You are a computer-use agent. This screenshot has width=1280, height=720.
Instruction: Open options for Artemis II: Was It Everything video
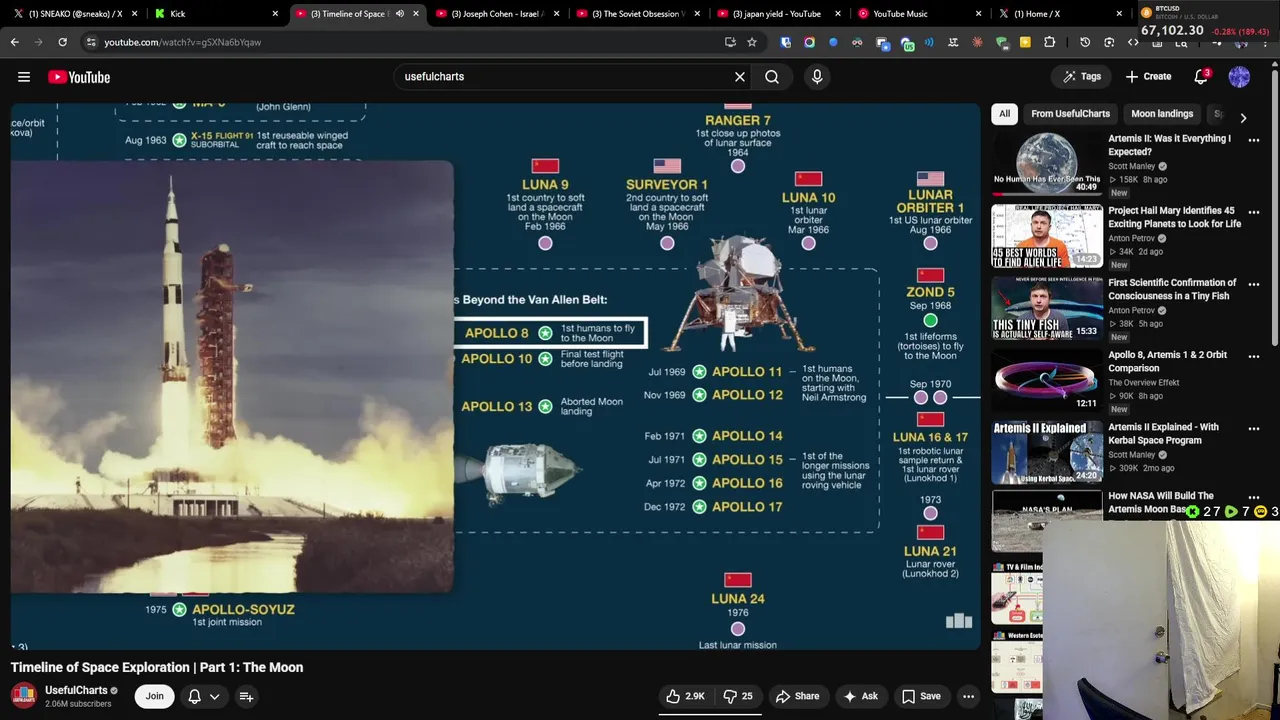tap(1253, 140)
